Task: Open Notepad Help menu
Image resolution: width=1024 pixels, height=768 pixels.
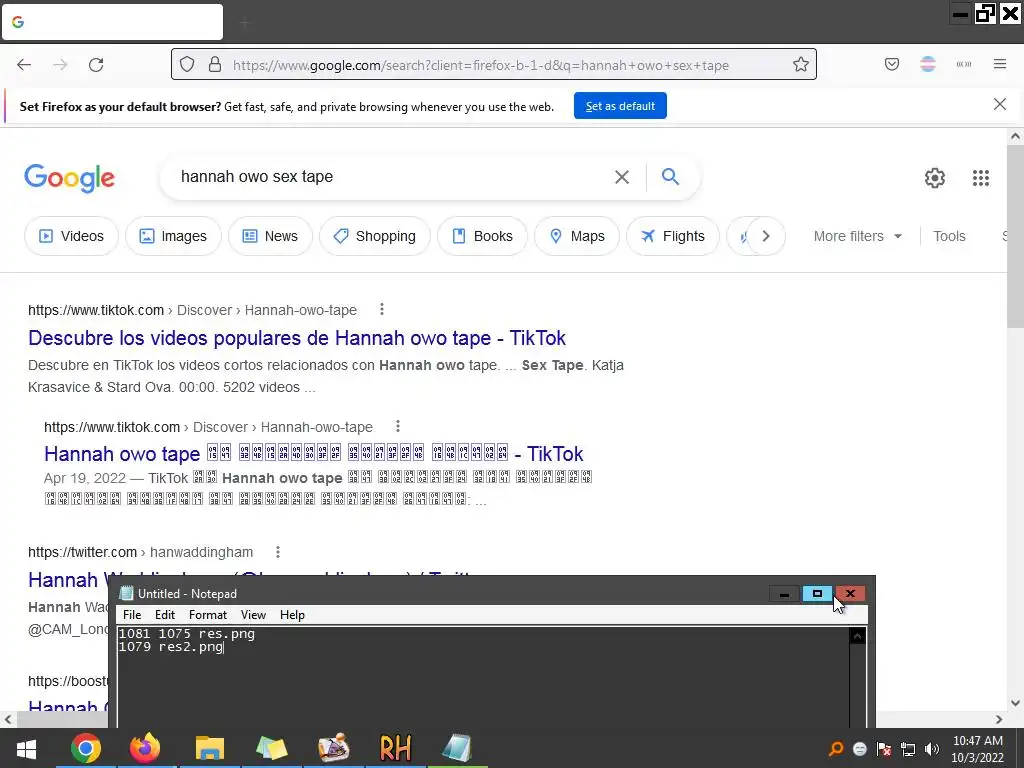Action: pyautogui.click(x=292, y=615)
